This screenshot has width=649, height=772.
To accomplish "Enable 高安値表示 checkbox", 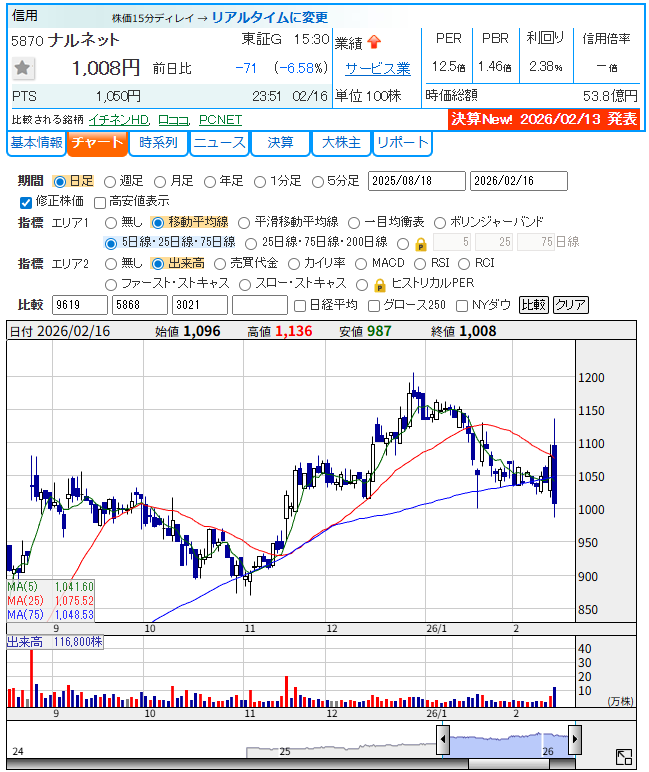I will [99, 202].
